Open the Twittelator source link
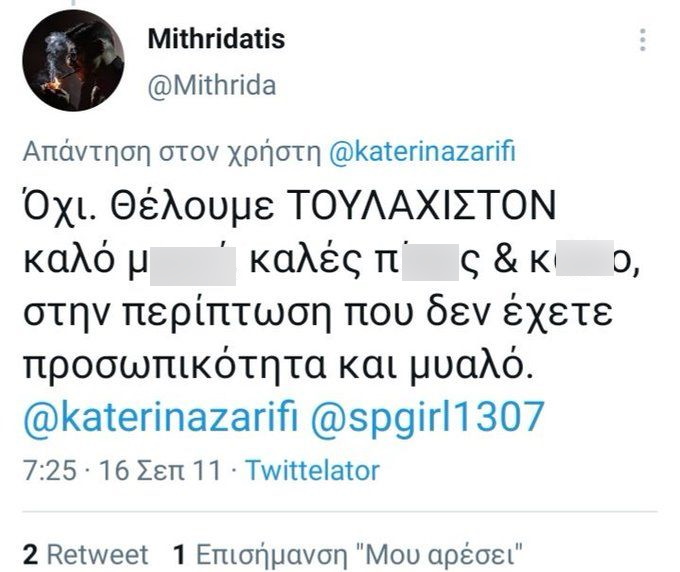 [x=313, y=471]
